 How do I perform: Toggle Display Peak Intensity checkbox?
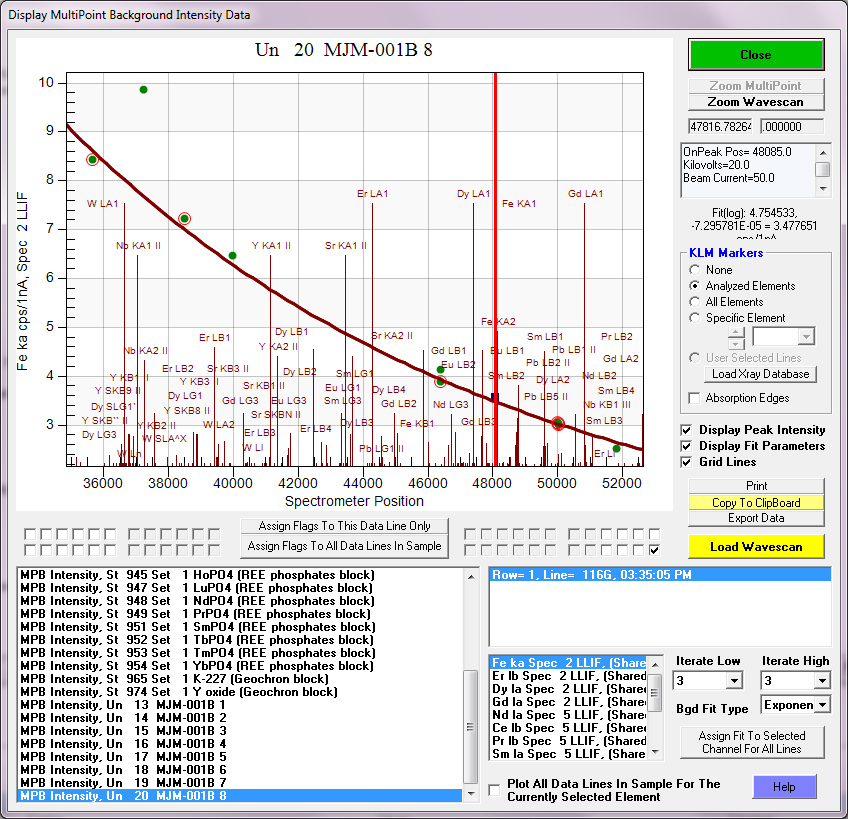686,430
